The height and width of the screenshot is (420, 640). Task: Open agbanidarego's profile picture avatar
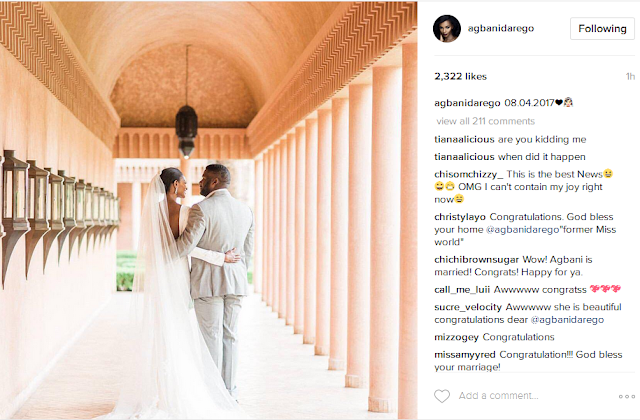[447, 29]
